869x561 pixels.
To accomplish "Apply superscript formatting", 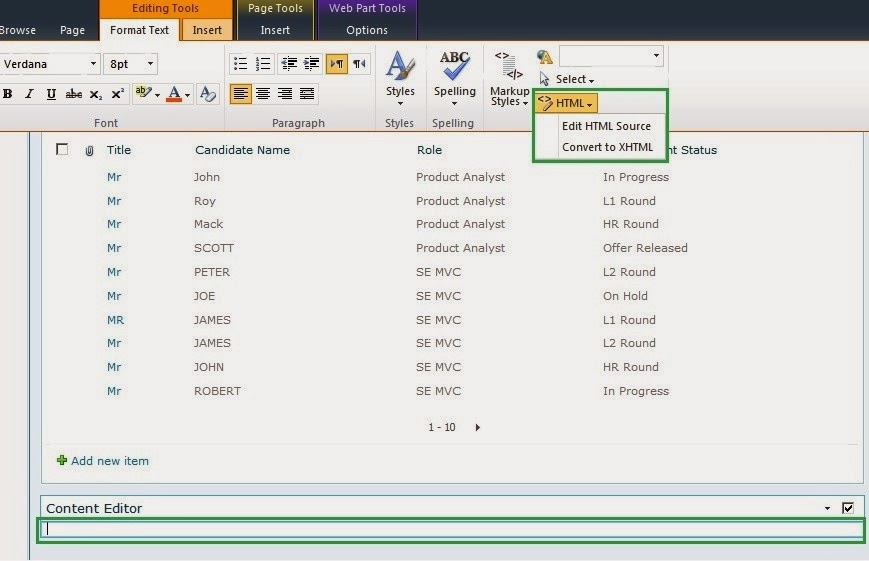I will 117,94.
